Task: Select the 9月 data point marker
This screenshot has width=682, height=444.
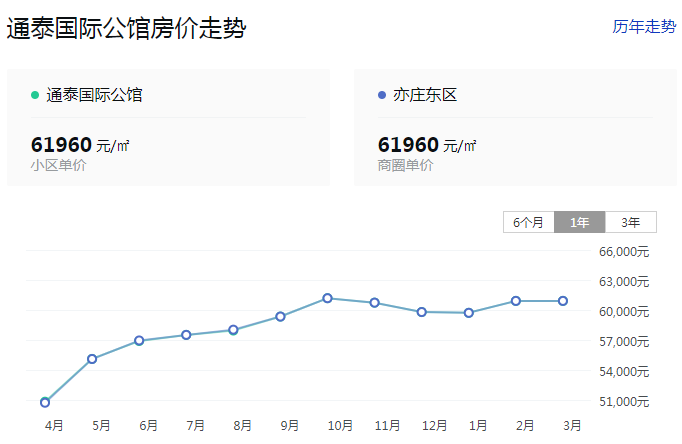Action: (x=280, y=316)
